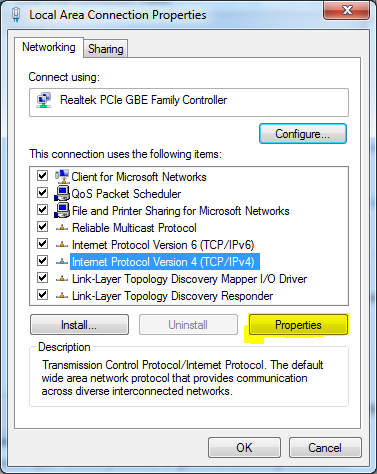The height and width of the screenshot is (474, 377).
Task: Click the Client for Microsoft Networks icon
Action: pyautogui.click(x=62, y=176)
